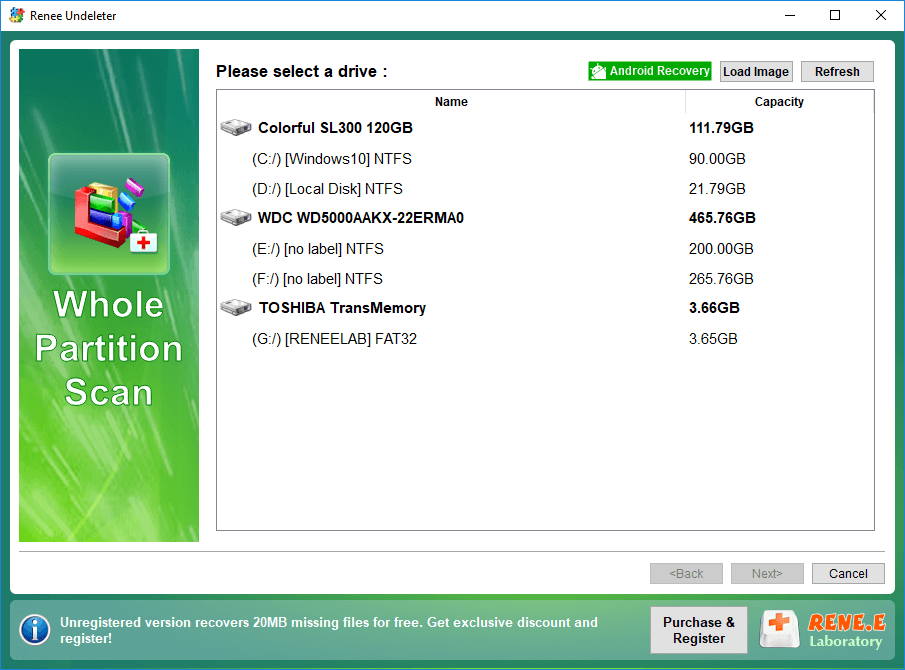Select the D:/ Local Disk partition
905x670 pixels.
tap(327, 189)
